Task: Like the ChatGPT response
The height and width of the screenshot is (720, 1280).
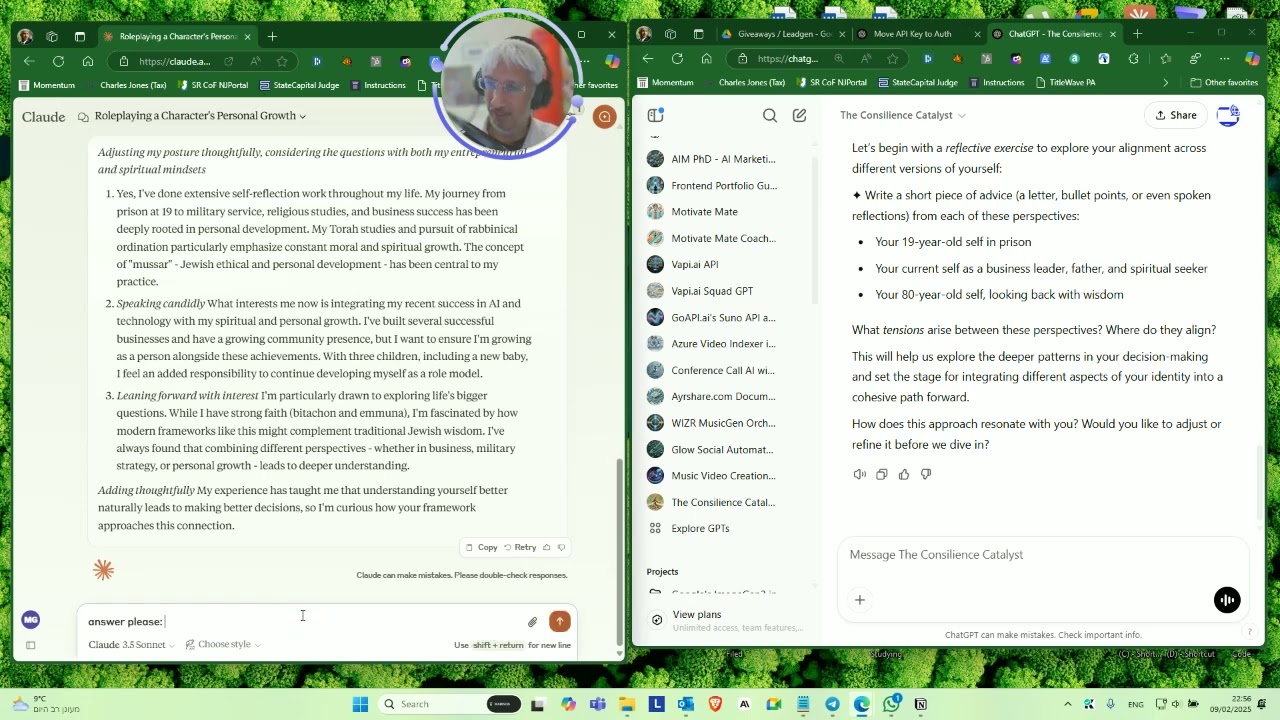Action: click(x=904, y=474)
